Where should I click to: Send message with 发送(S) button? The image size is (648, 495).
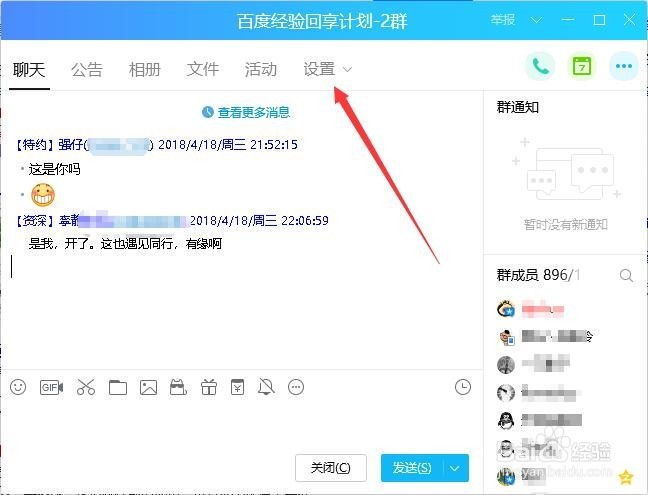click(412, 468)
